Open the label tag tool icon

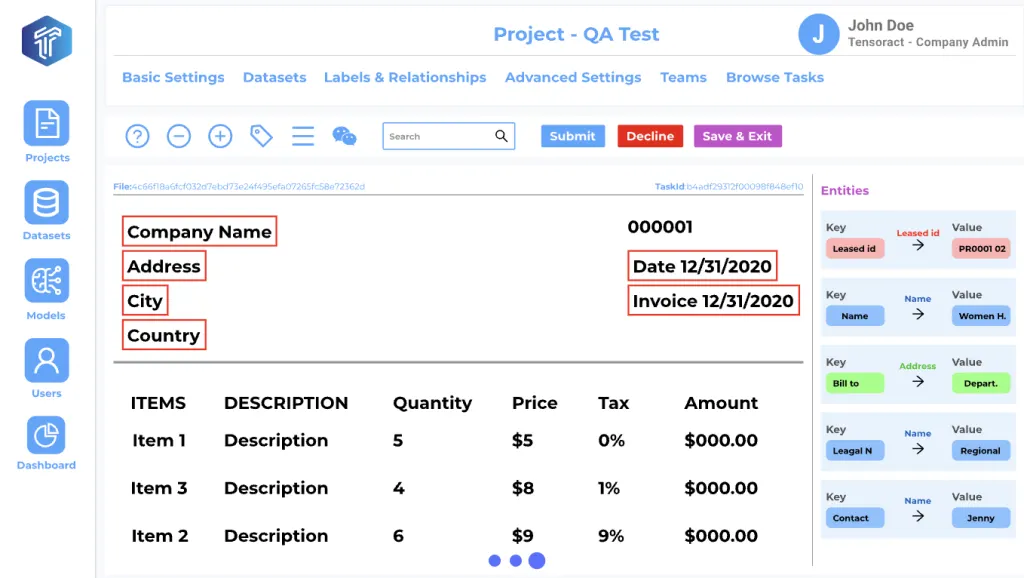[x=260, y=135]
